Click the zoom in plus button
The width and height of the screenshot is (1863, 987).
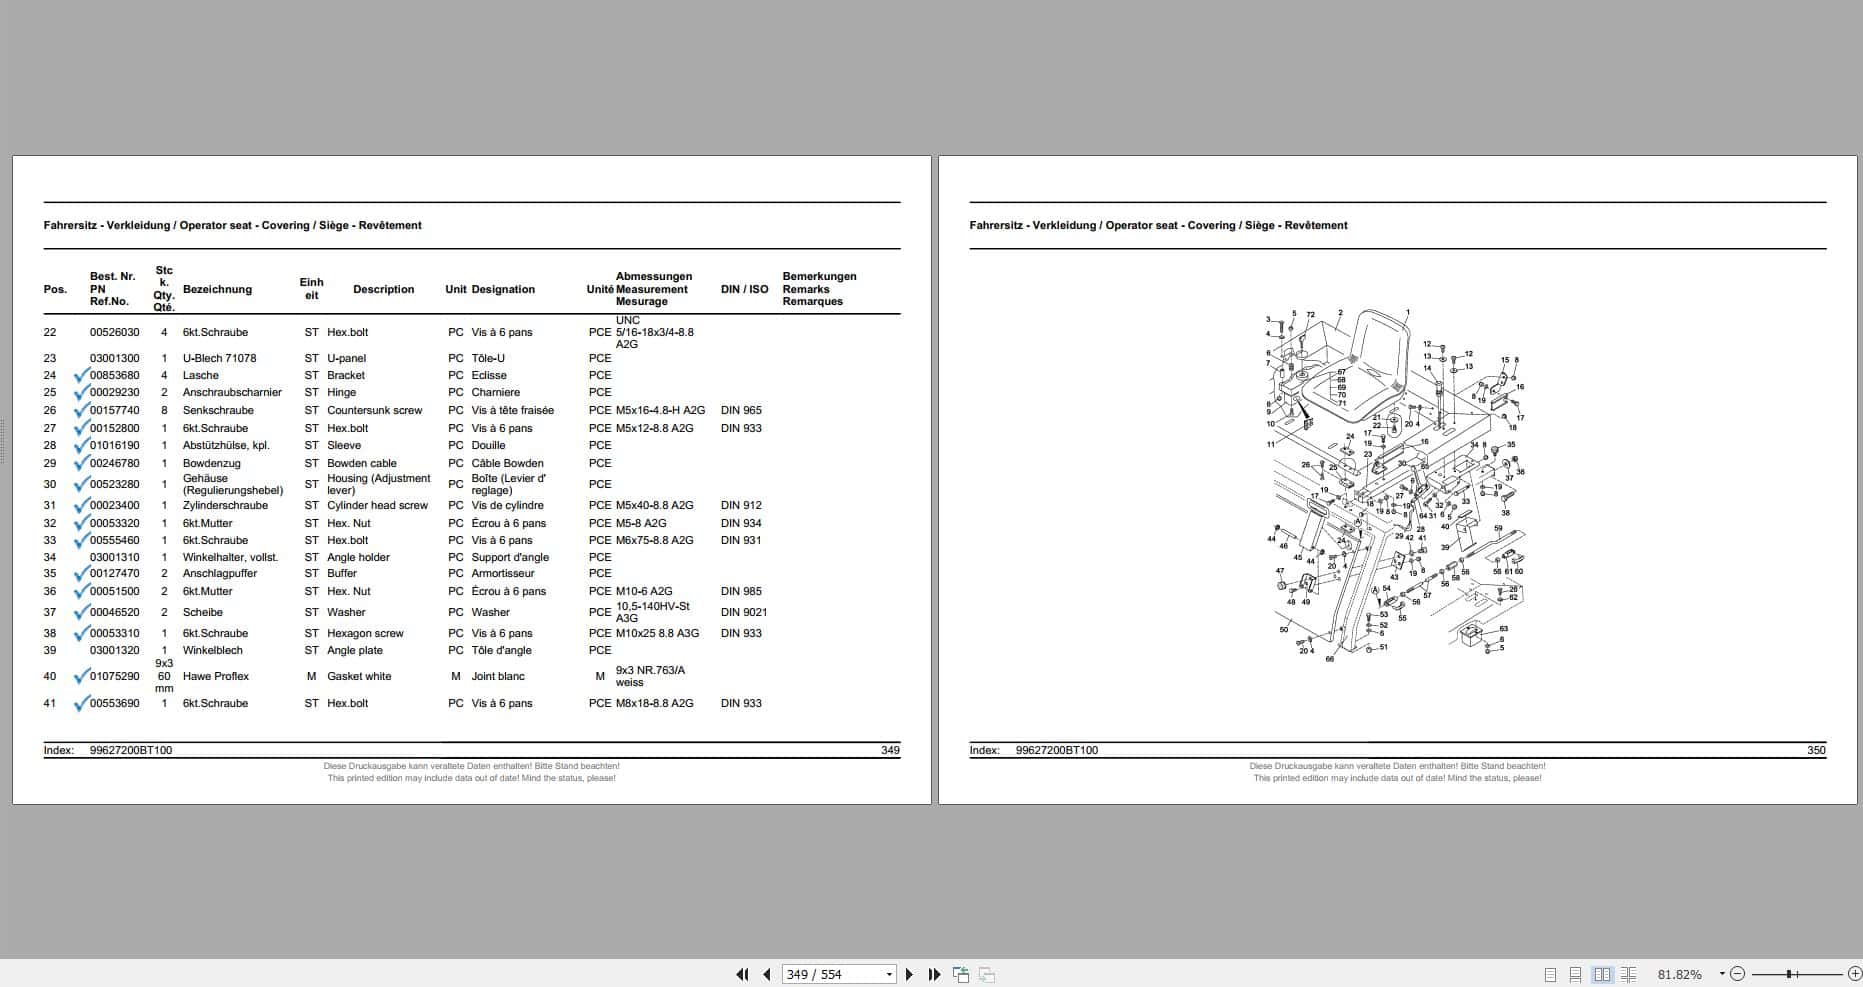[1854, 974]
